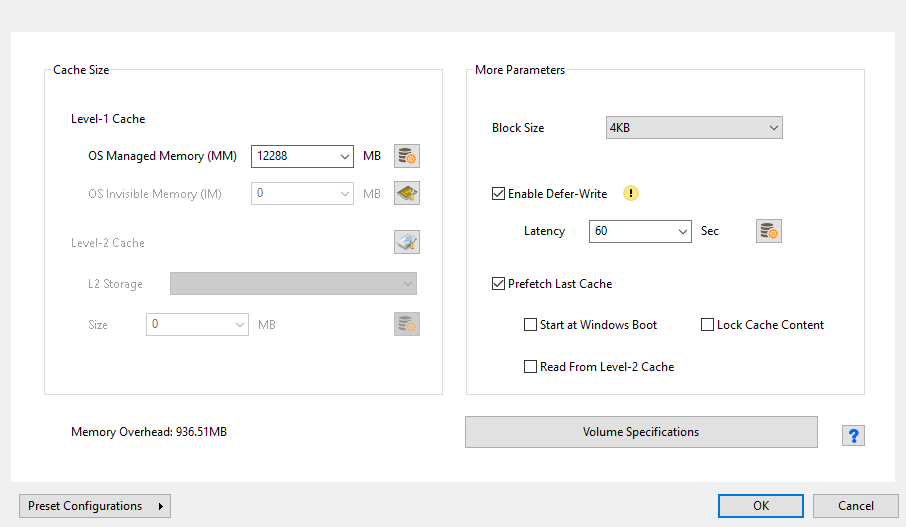Click the blue help question mark icon
The image size is (906, 527).
(854, 435)
